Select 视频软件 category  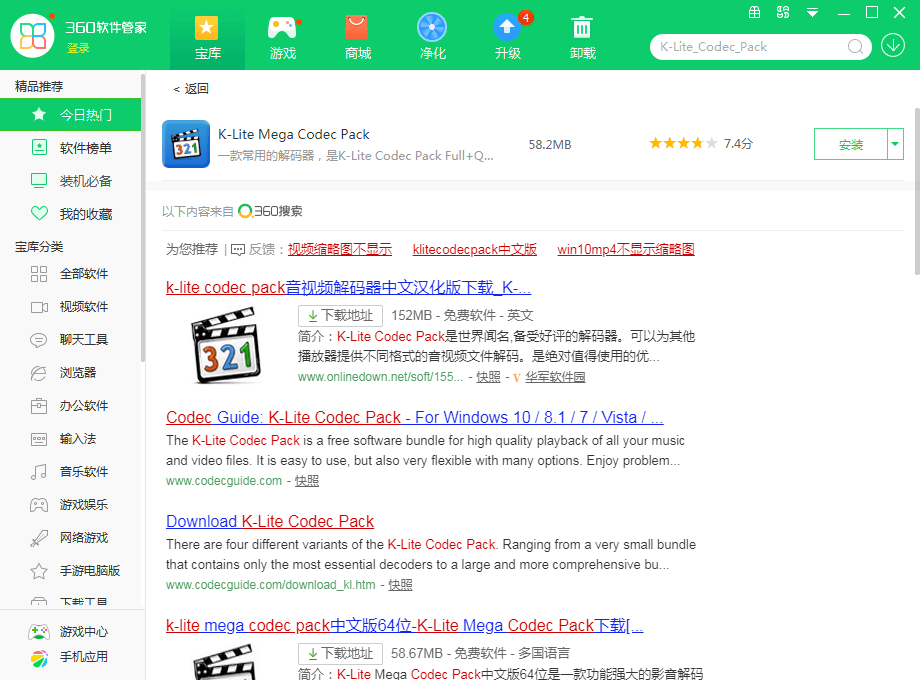click(70, 306)
